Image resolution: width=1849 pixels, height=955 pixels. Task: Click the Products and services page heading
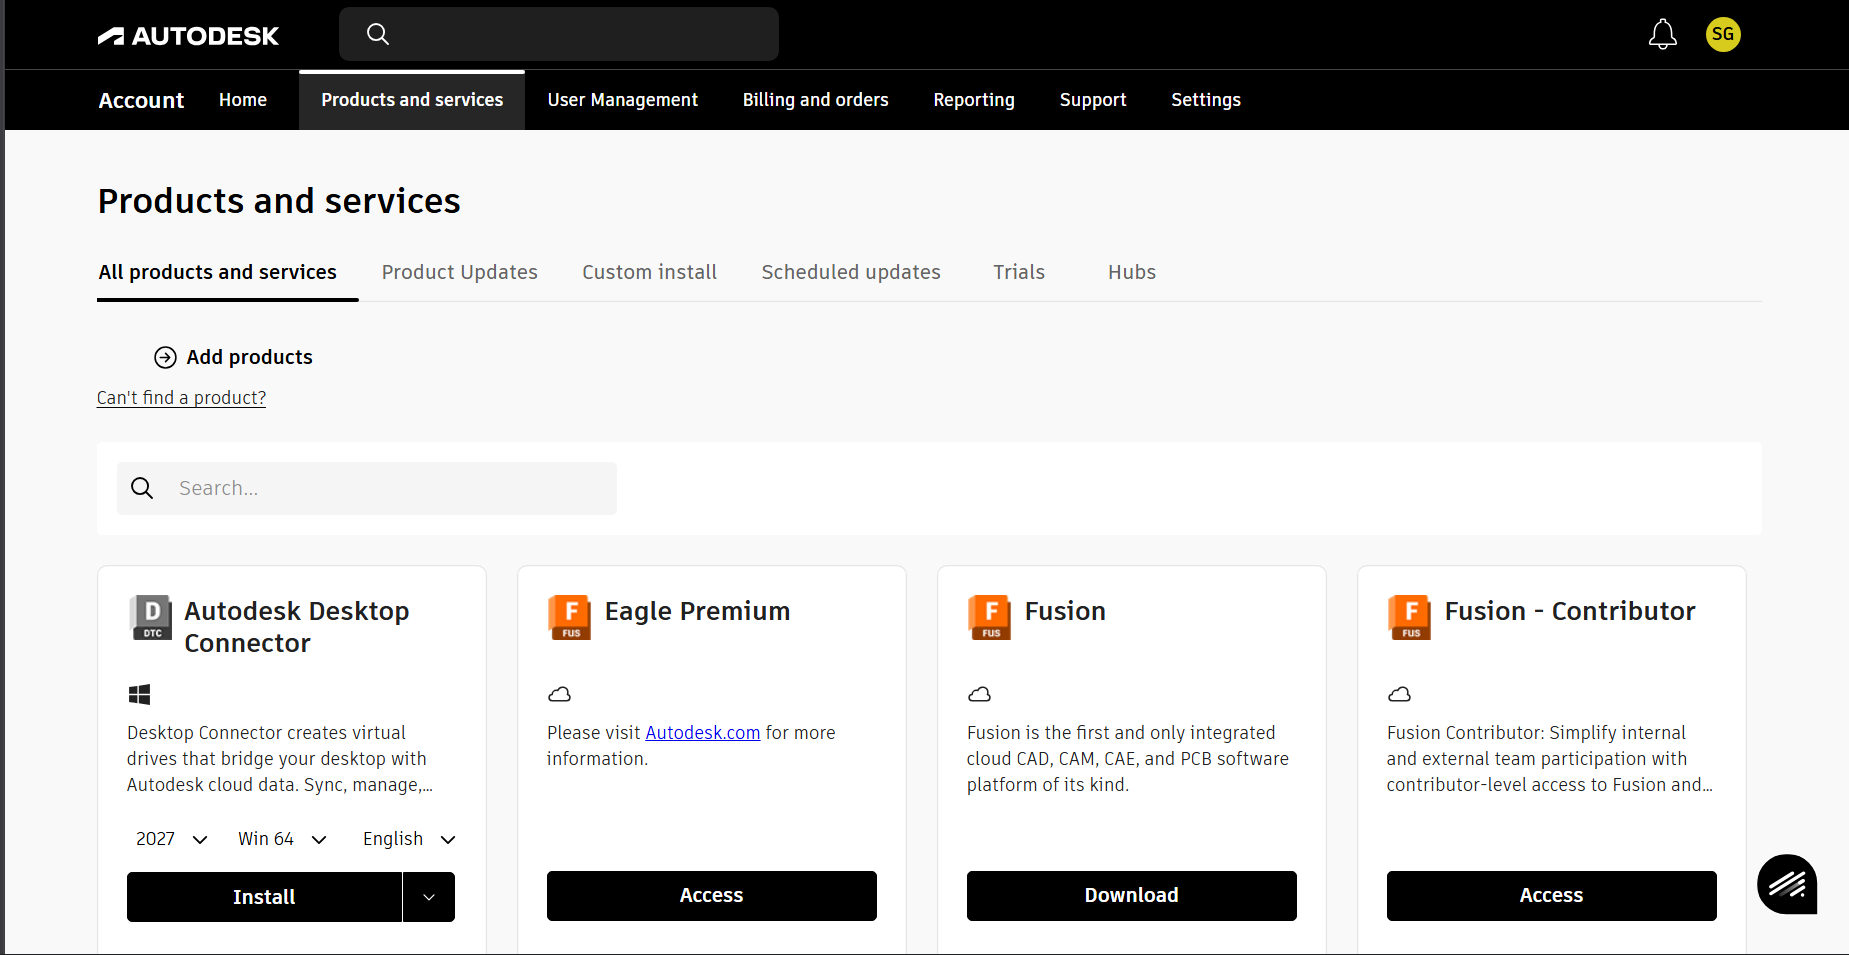click(279, 201)
